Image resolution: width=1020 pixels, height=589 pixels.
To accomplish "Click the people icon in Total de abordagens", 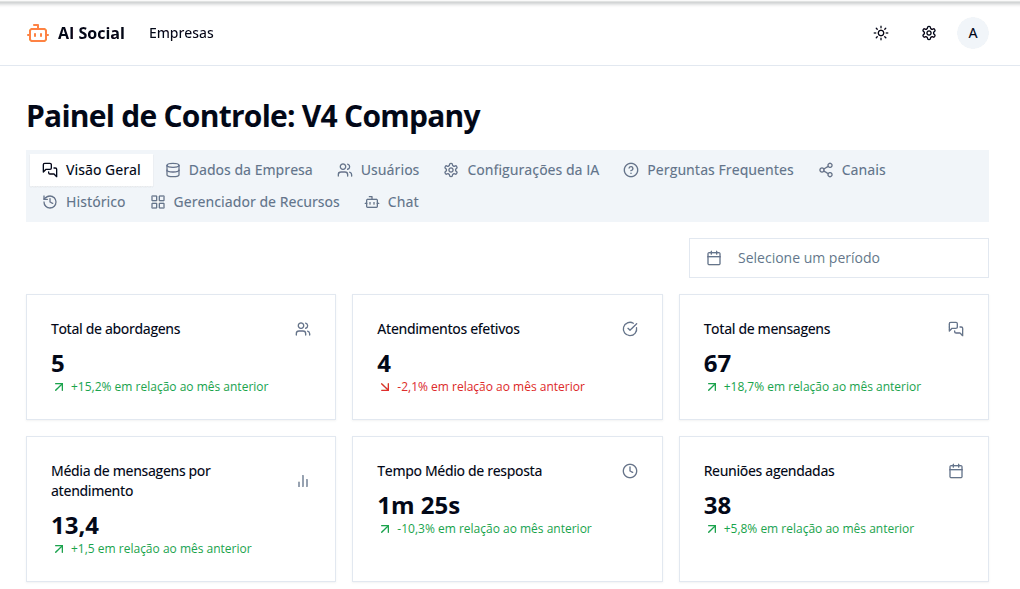I will pos(303,329).
